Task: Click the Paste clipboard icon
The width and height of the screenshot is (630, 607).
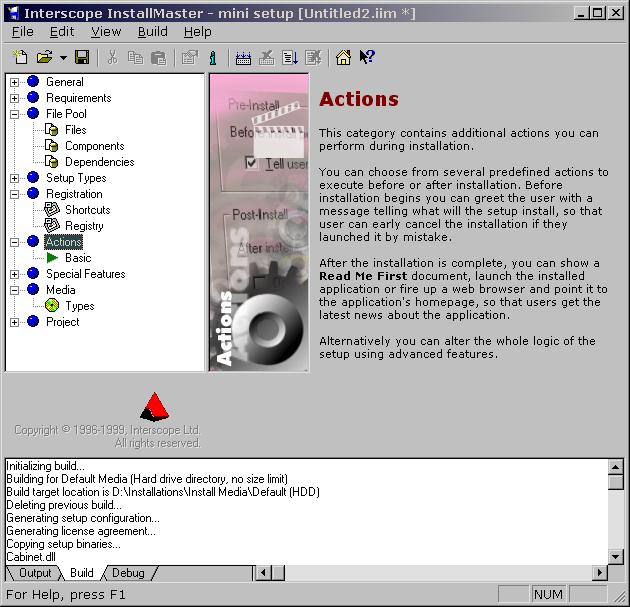Action: 158,57
